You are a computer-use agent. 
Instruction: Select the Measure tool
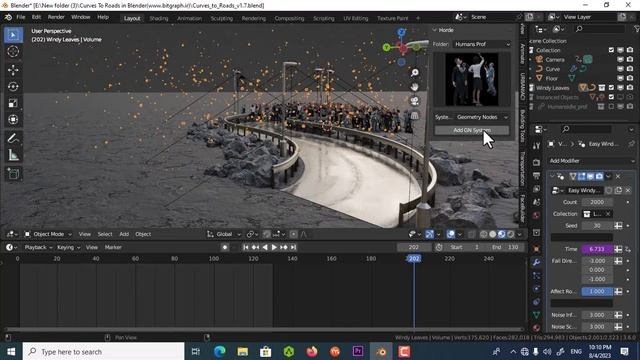tap(13, 155)
